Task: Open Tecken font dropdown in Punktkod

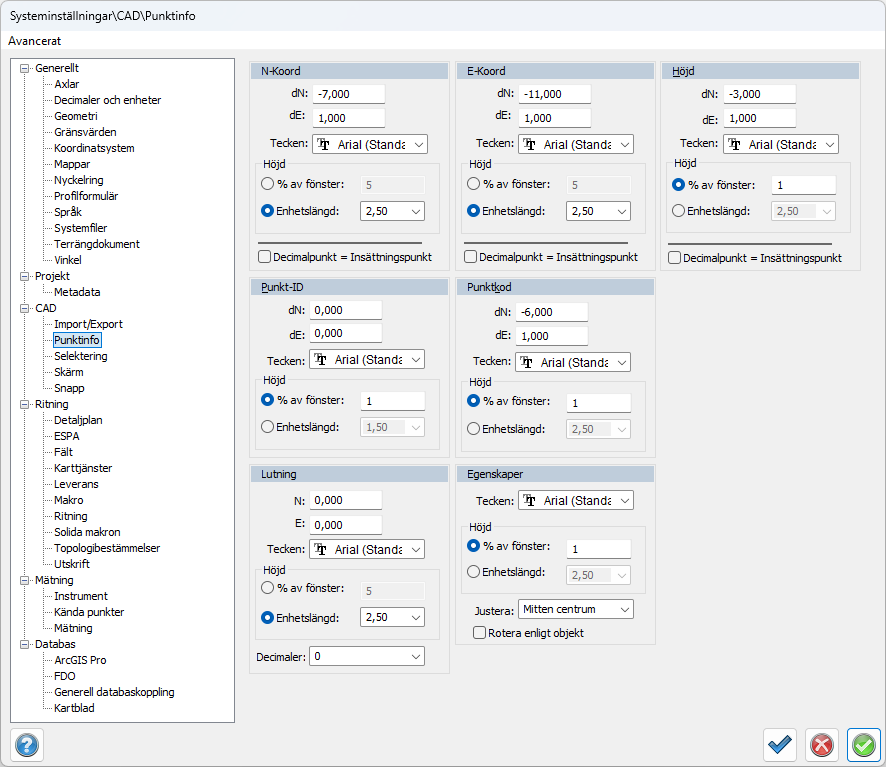Action: (x=572, y=362)
